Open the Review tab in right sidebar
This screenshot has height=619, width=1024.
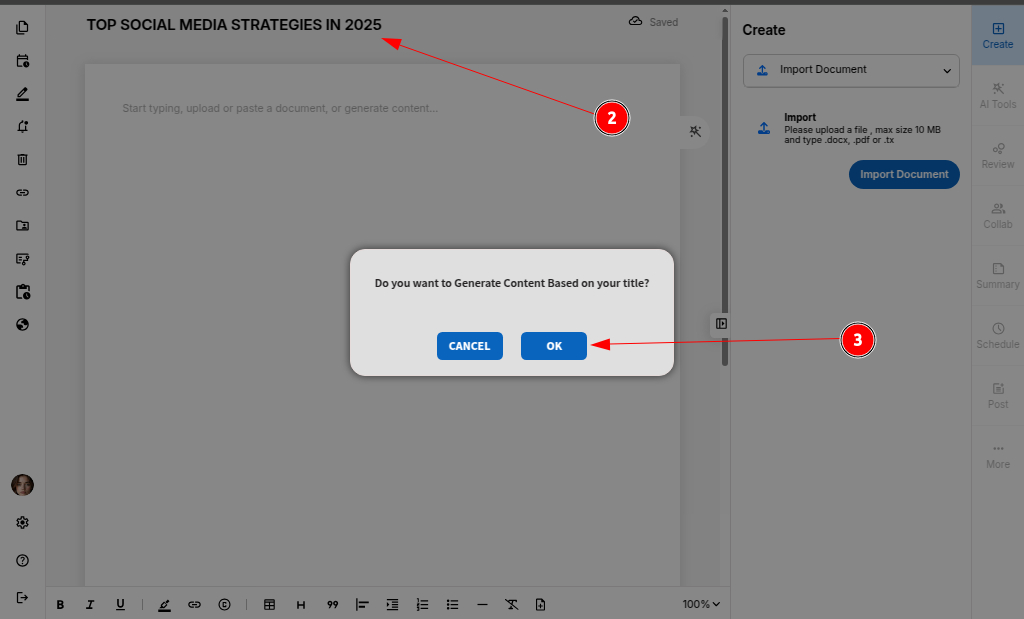[997, 155]
